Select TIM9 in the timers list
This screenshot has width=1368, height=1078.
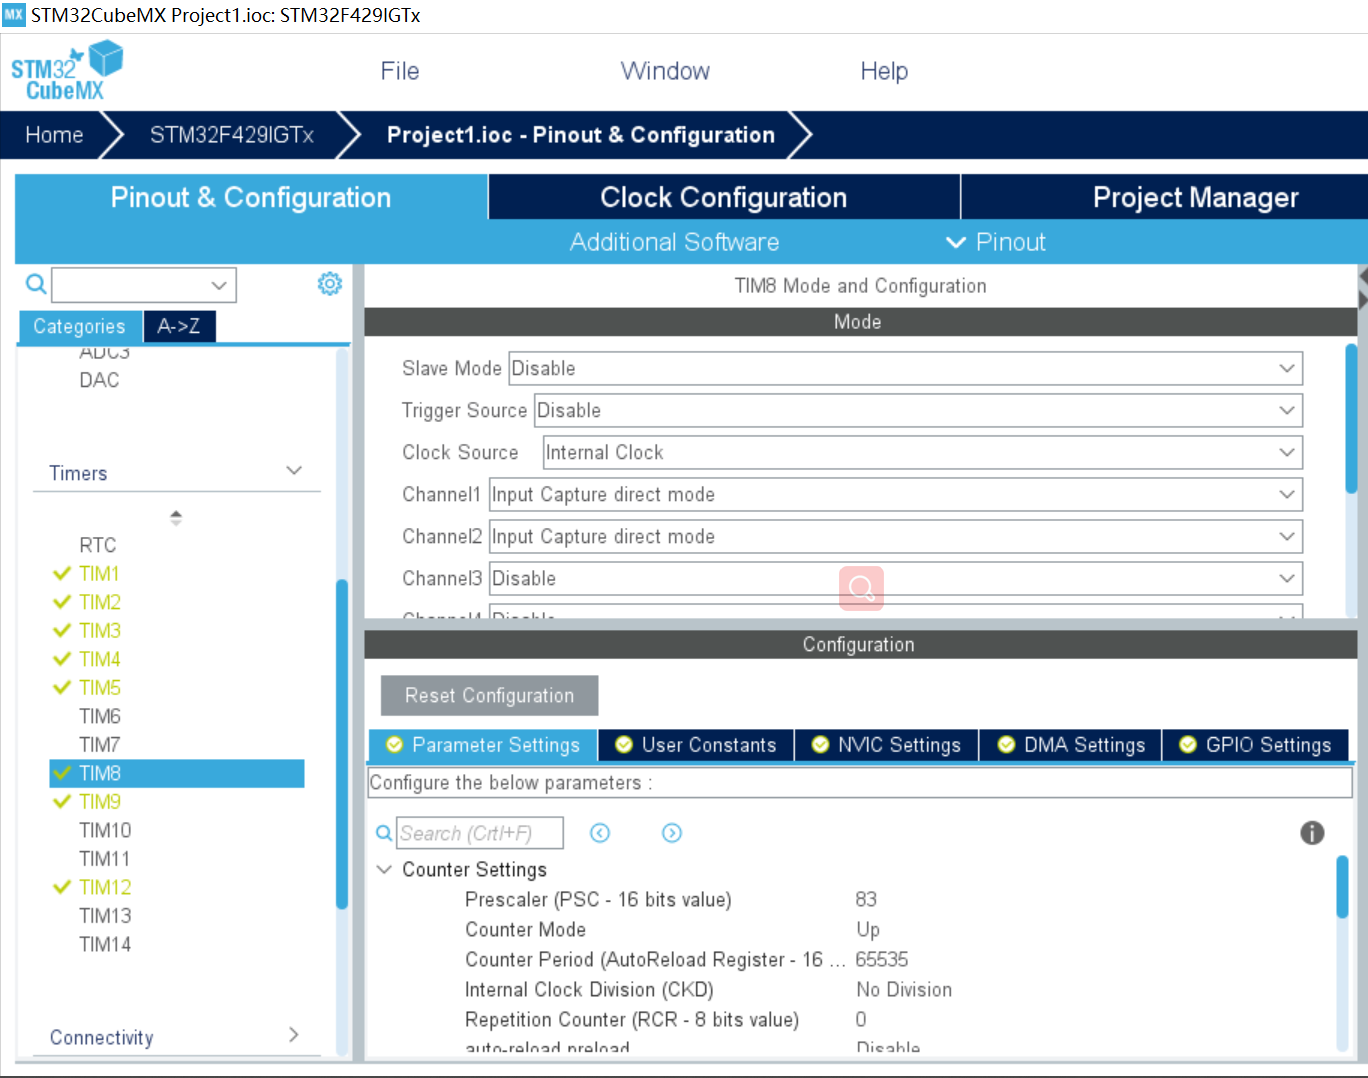[100, 801]
